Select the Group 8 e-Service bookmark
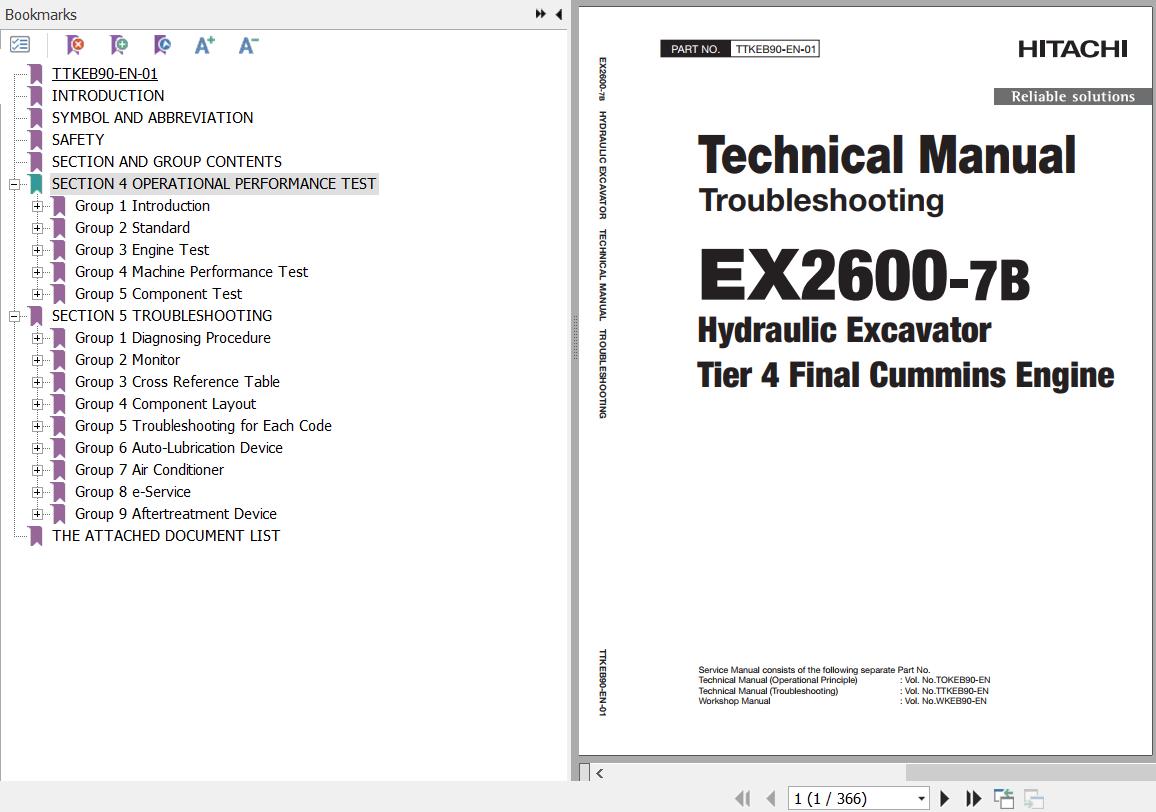The height and width of the screenshot is (812, 1156). click(x=133, y=492)
